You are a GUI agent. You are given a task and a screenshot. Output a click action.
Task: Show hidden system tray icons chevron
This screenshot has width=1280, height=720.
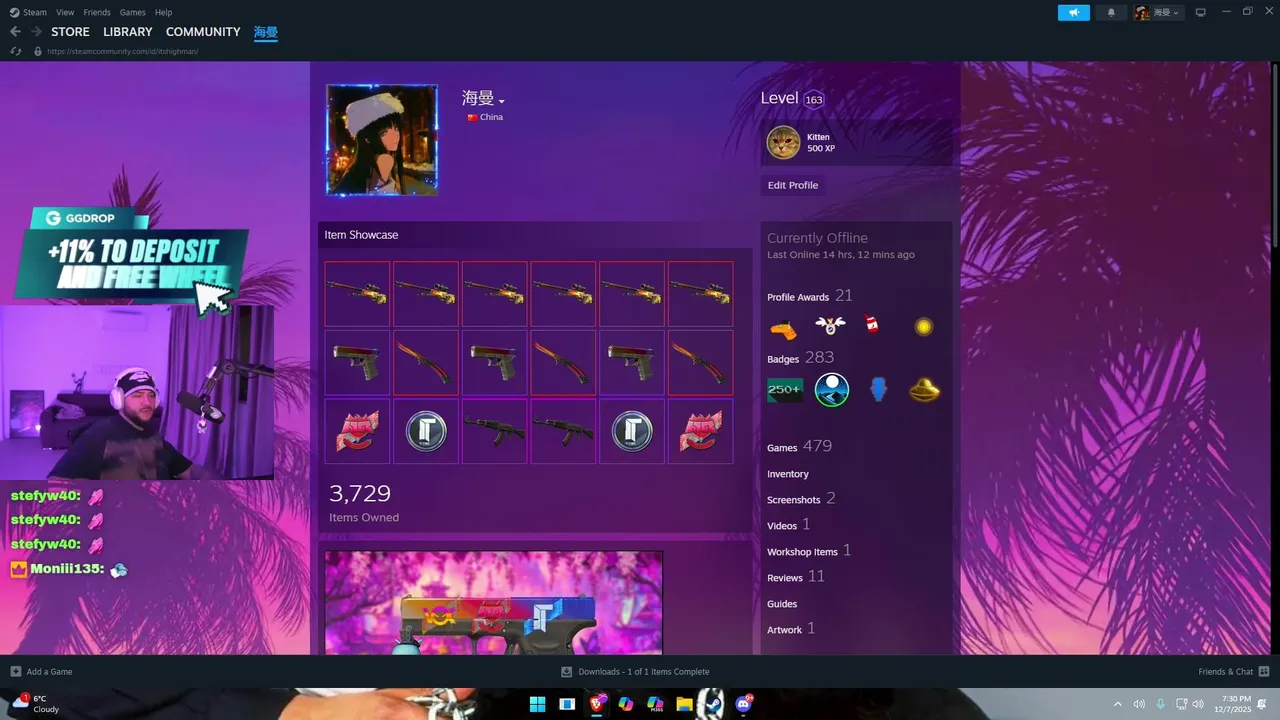(1118, 704)
